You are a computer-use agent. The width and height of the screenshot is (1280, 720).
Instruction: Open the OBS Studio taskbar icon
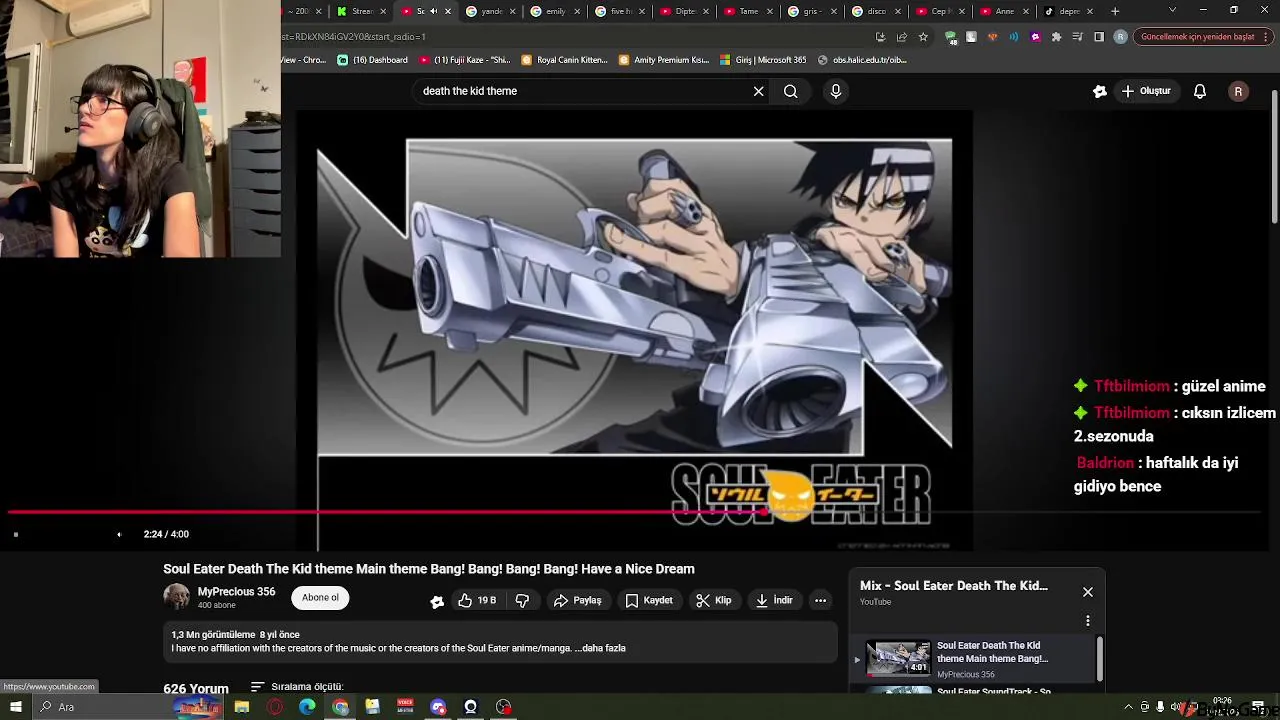pos(503,707)
